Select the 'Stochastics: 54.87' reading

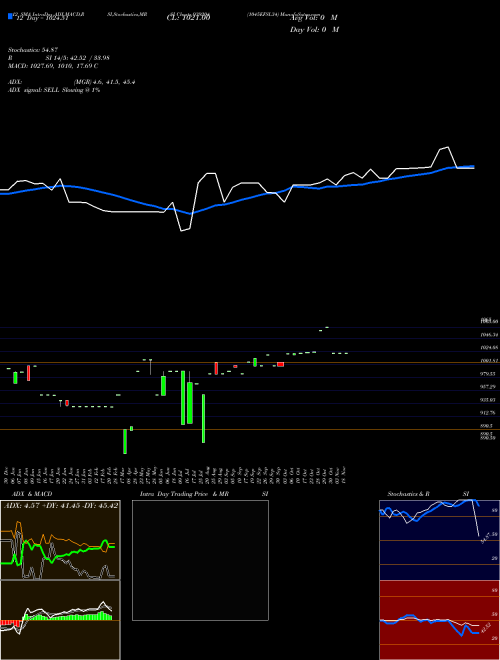33,50
